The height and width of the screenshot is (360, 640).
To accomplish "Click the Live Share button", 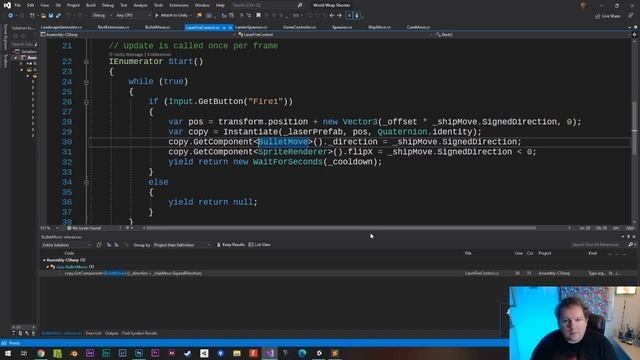I will [x=608, y=16].
